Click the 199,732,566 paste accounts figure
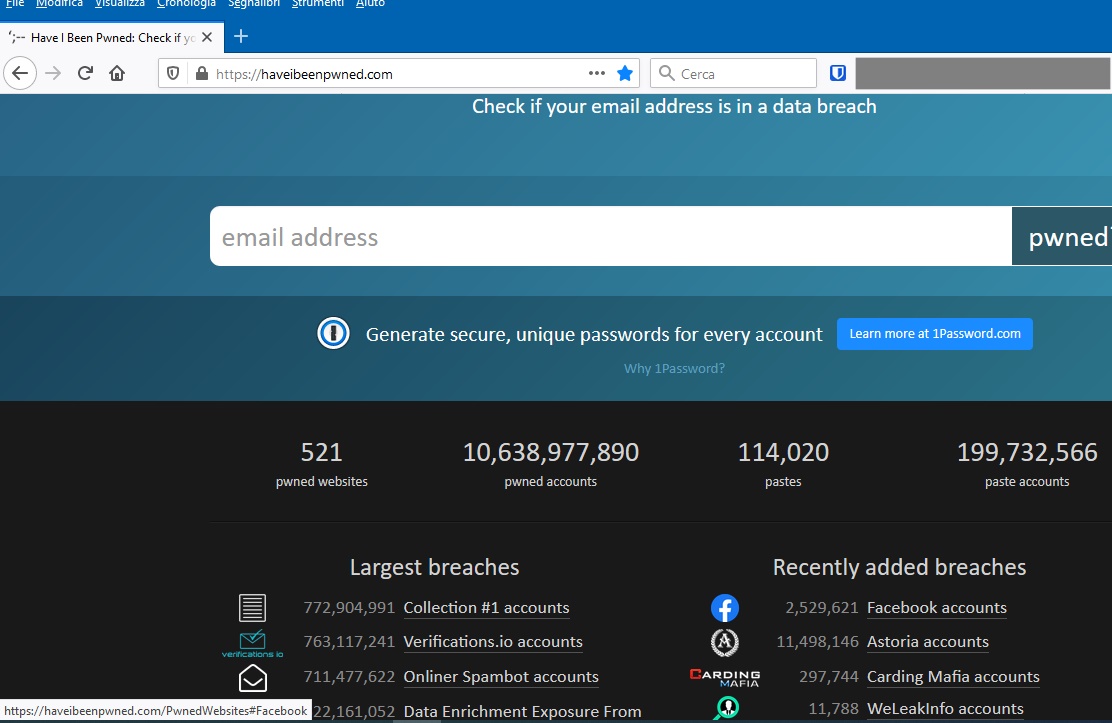This screenshot has height=723, width=1112. tap(1027, 452)
